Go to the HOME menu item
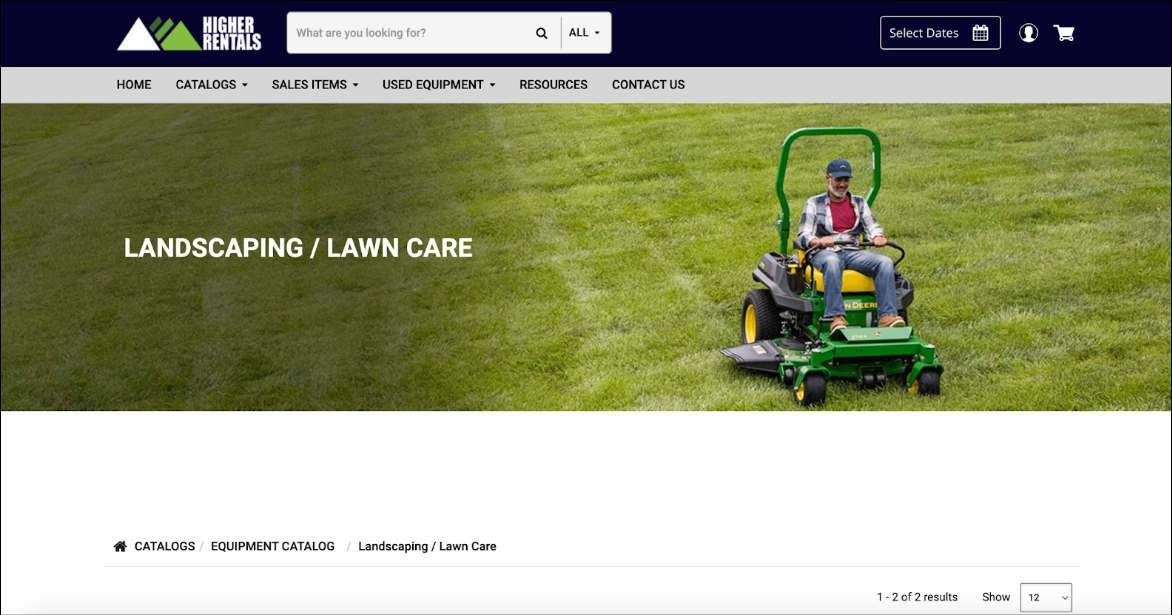1172x615 pixels. click(134, 84)
